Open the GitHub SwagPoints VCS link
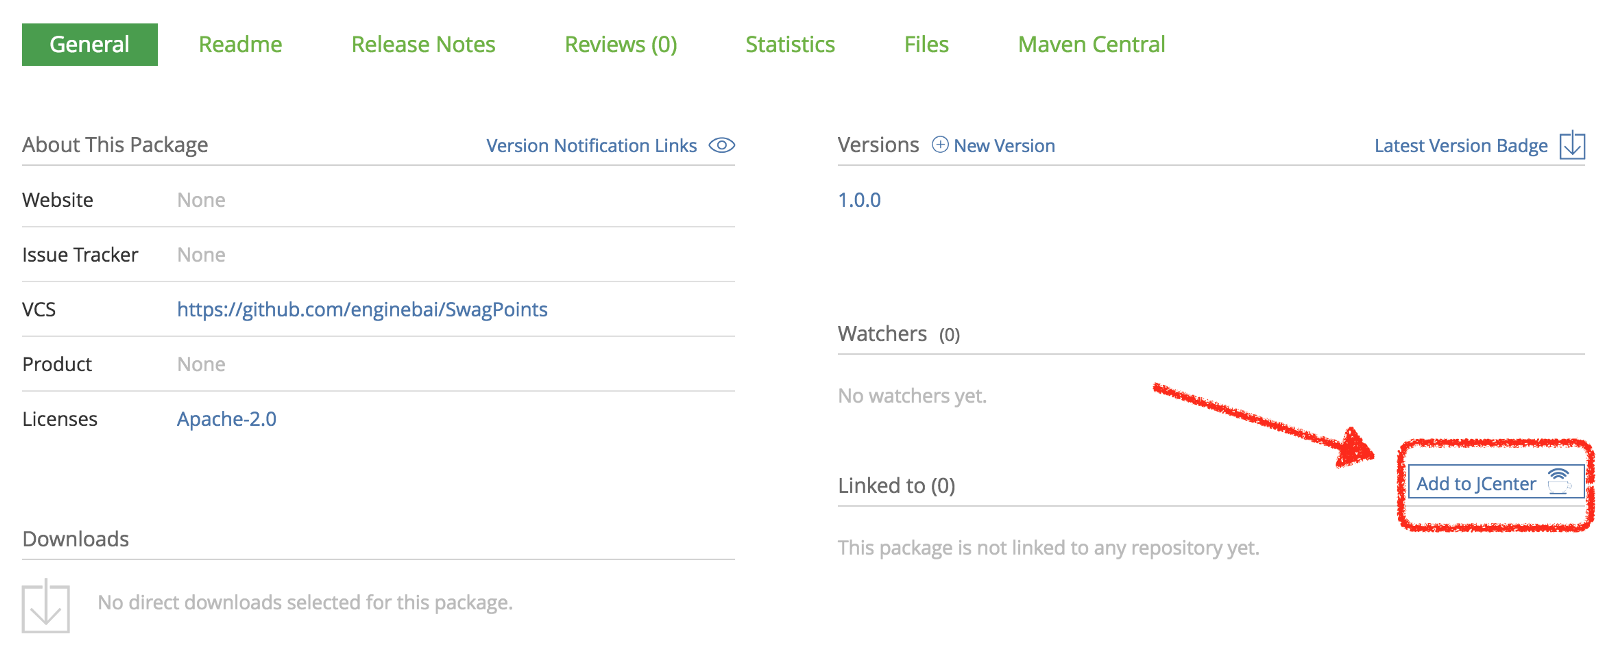Screen dimensions: 1600x653 (x=362, y=309)
